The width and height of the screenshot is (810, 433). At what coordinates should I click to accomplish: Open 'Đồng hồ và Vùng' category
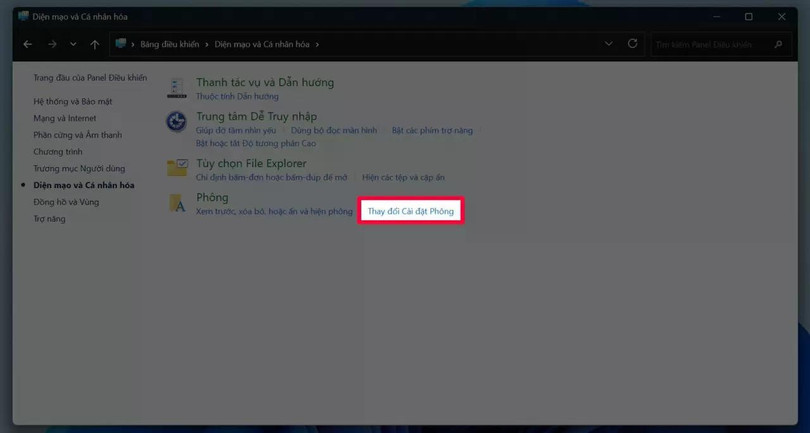tap(66, 202)
